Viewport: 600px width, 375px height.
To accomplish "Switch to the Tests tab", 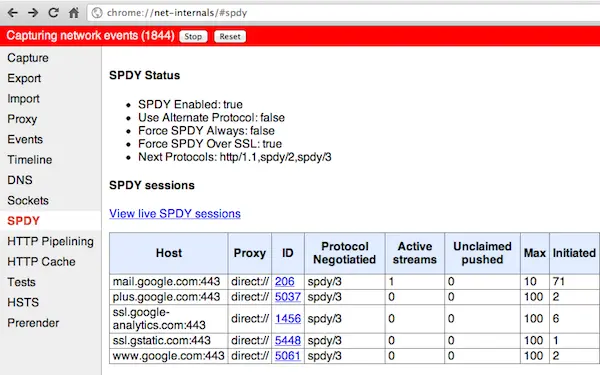I will [21, 282].
